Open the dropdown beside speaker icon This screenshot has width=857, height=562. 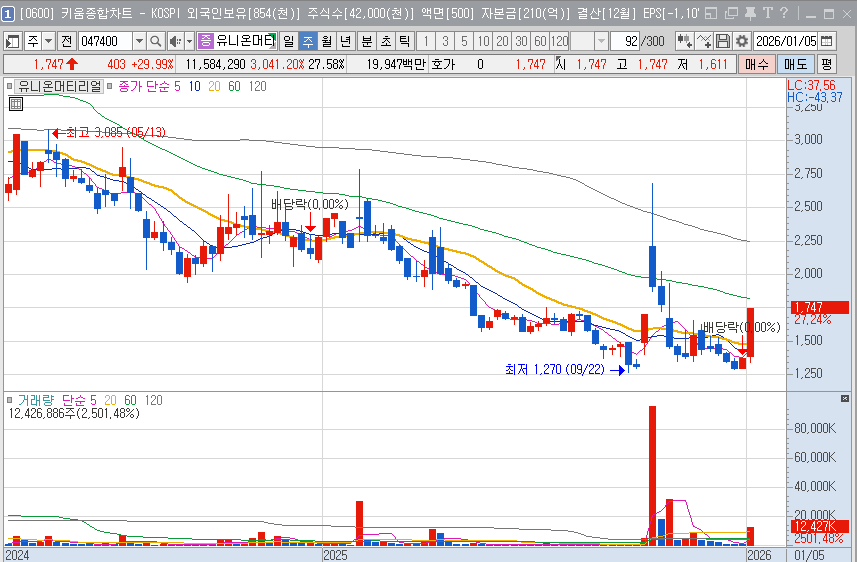tap(190, 41)
